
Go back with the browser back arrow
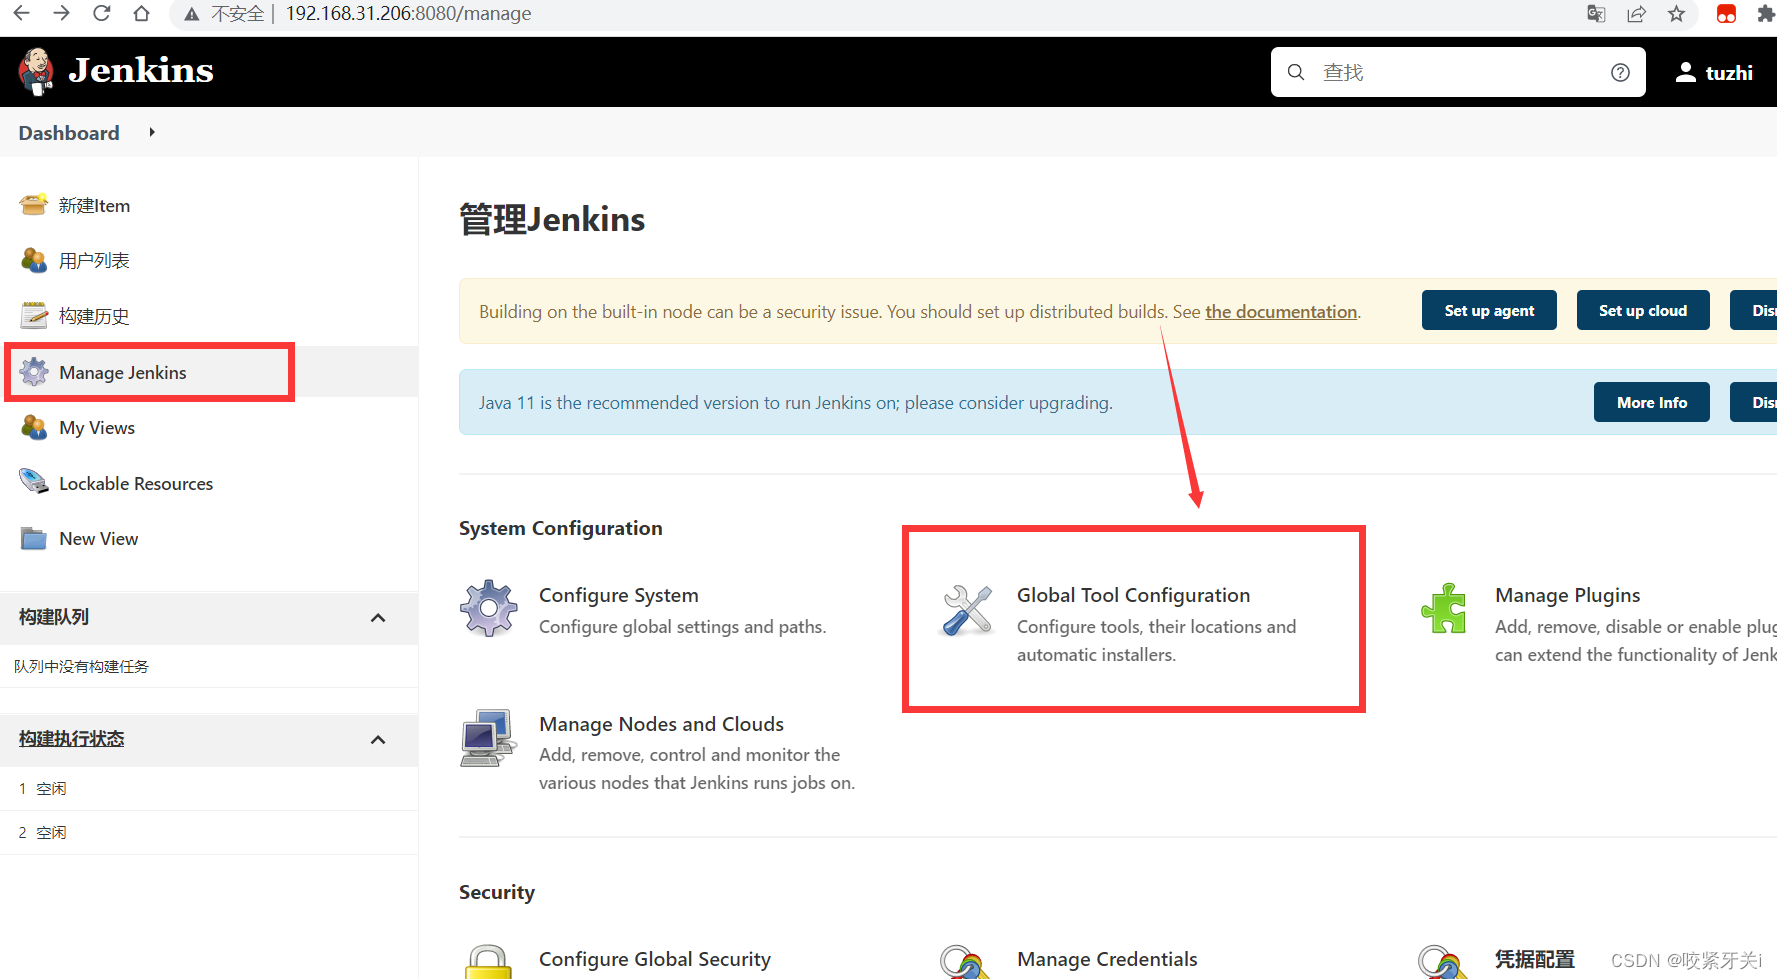point(21,14)
